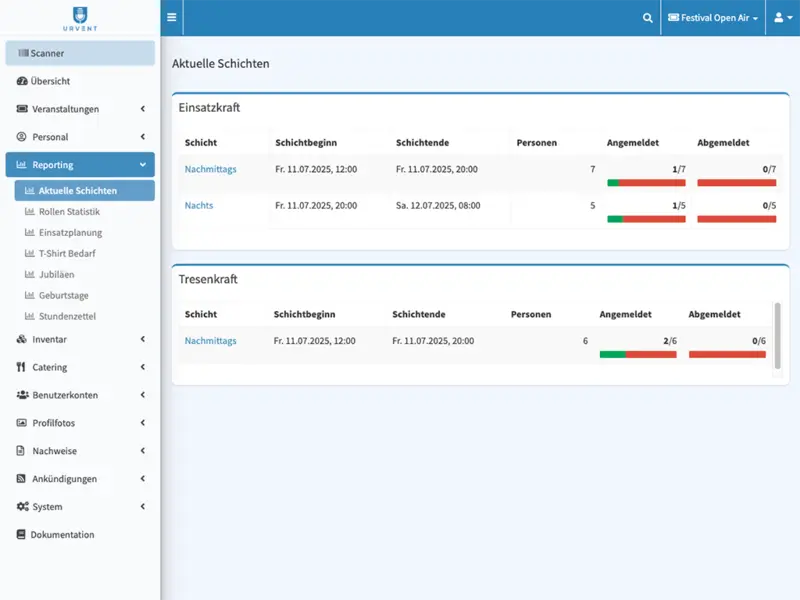Click the Stundenzettel chart icon
The height and width of the screenshot is (600, 800).
pos(30,316)
